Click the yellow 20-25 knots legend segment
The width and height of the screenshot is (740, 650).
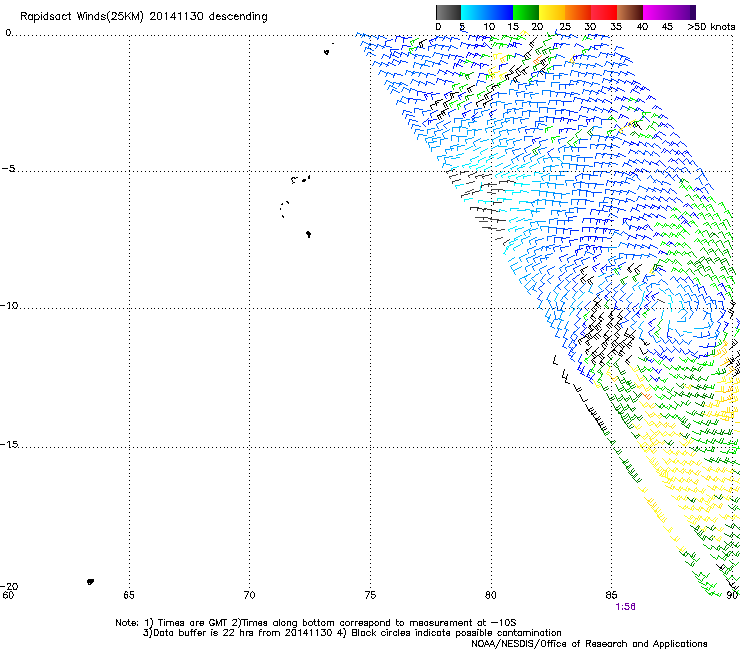[552, 12]
